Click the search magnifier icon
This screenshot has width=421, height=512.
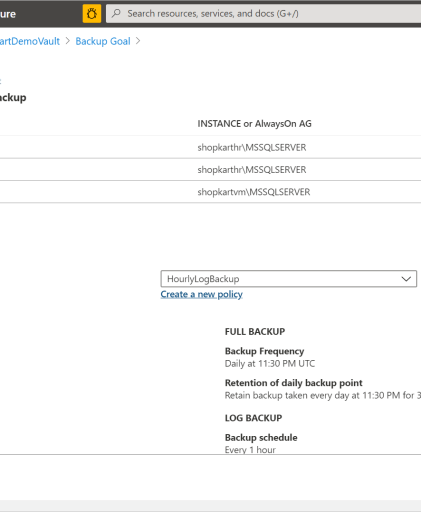[x=116, y=13]
